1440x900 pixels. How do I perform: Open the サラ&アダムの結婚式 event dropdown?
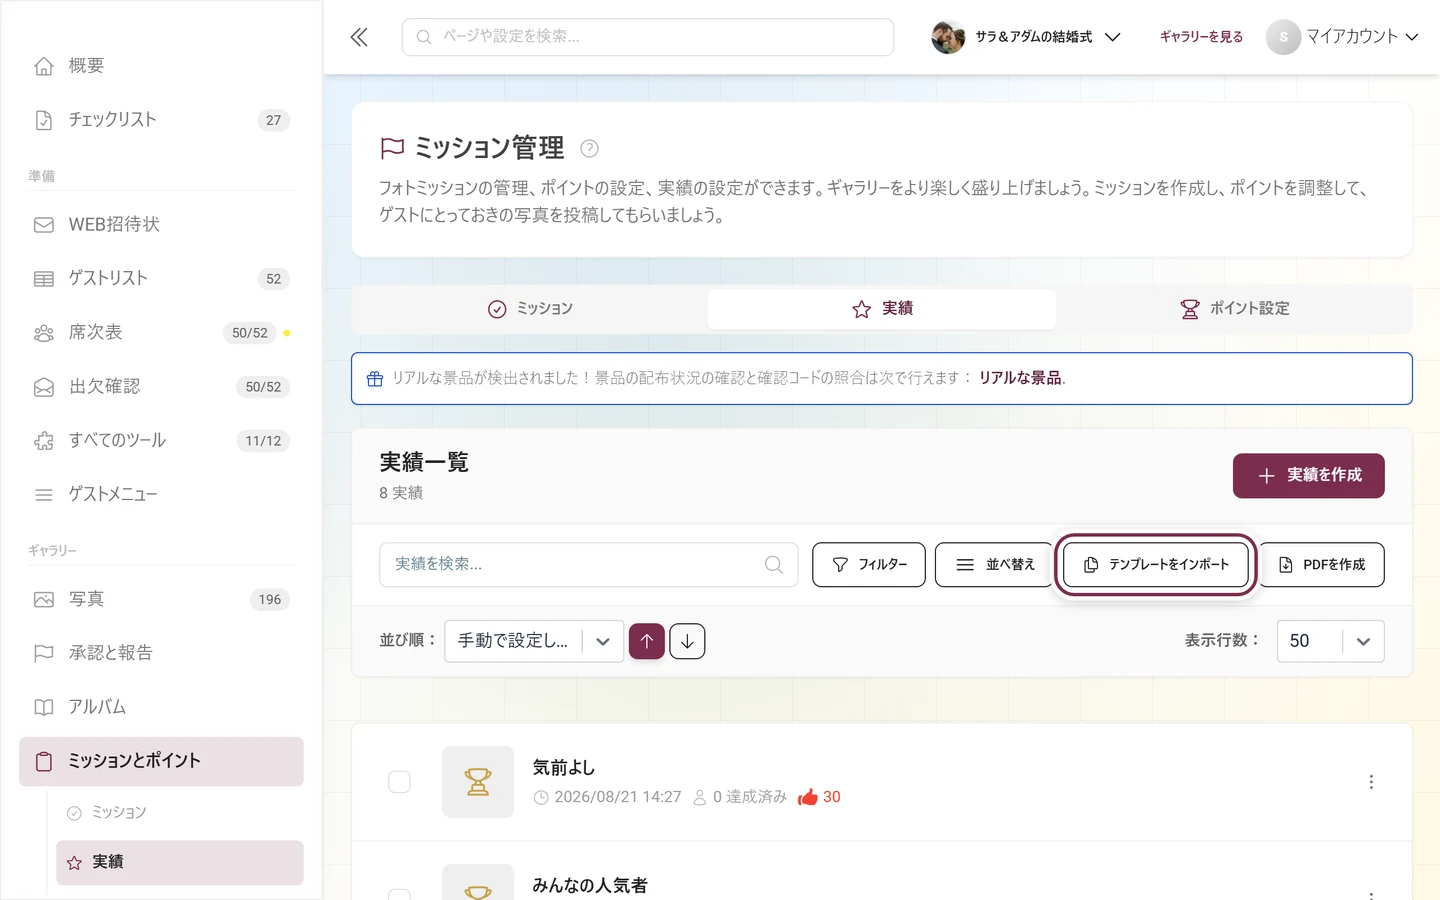click(x=1026, y=37)
